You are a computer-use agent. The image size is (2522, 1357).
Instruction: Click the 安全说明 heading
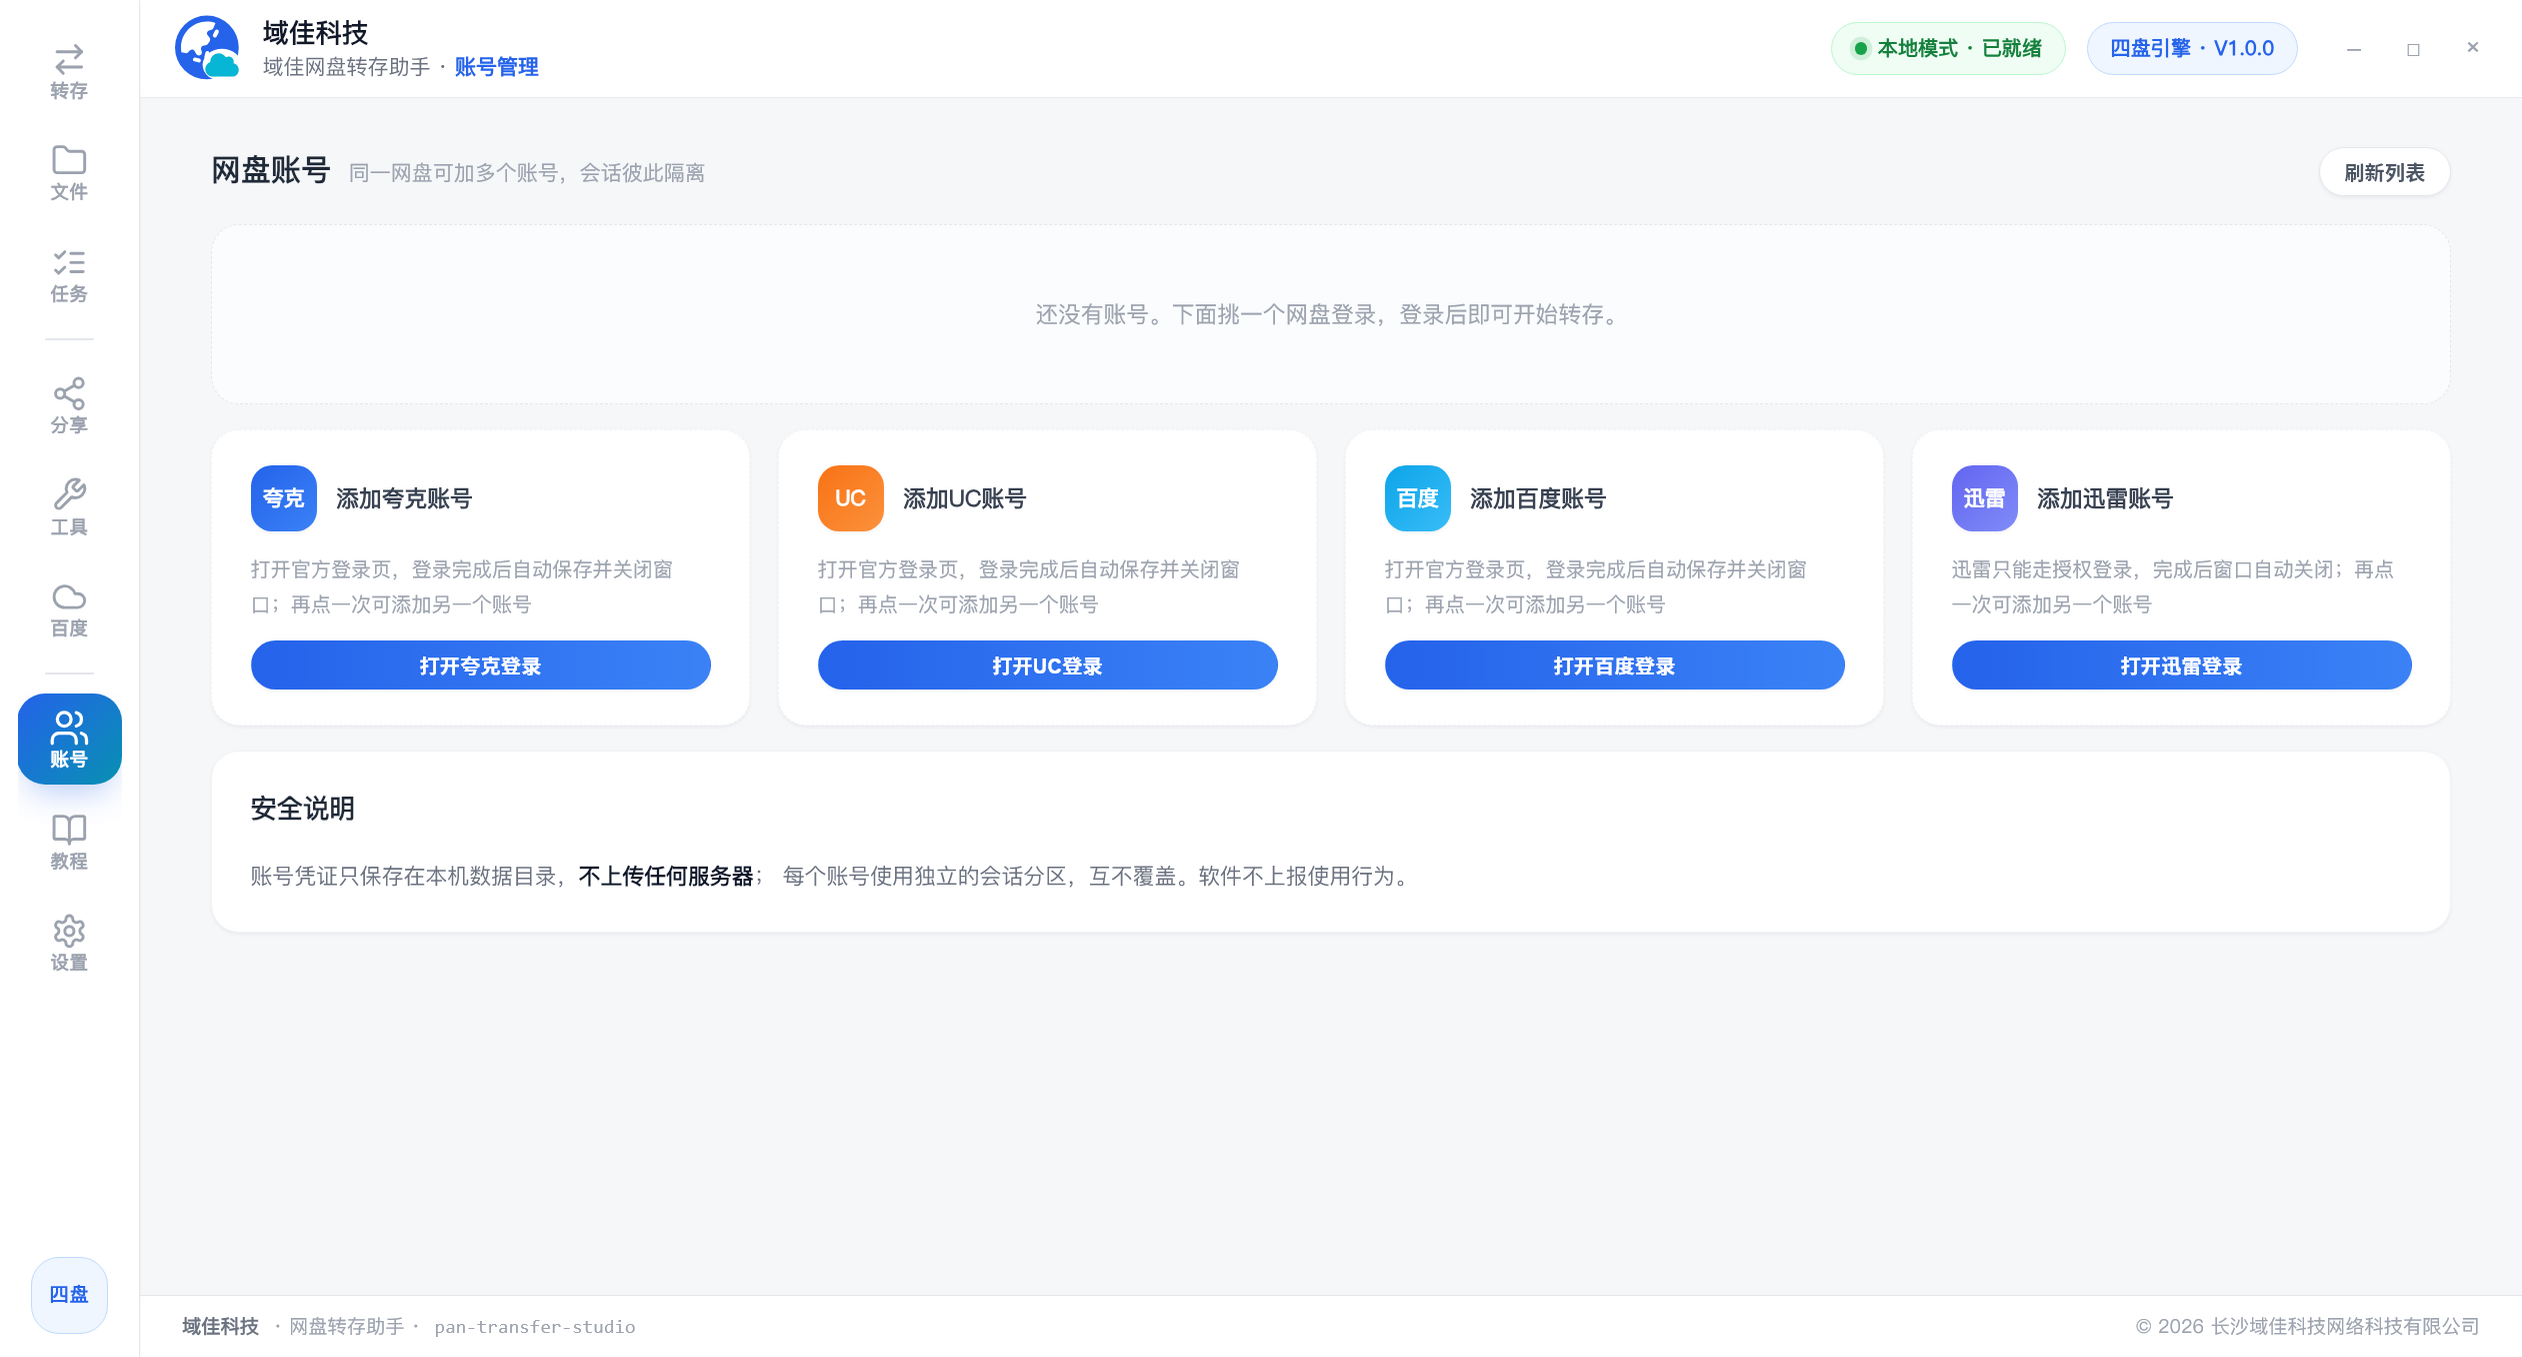(302, 808)
